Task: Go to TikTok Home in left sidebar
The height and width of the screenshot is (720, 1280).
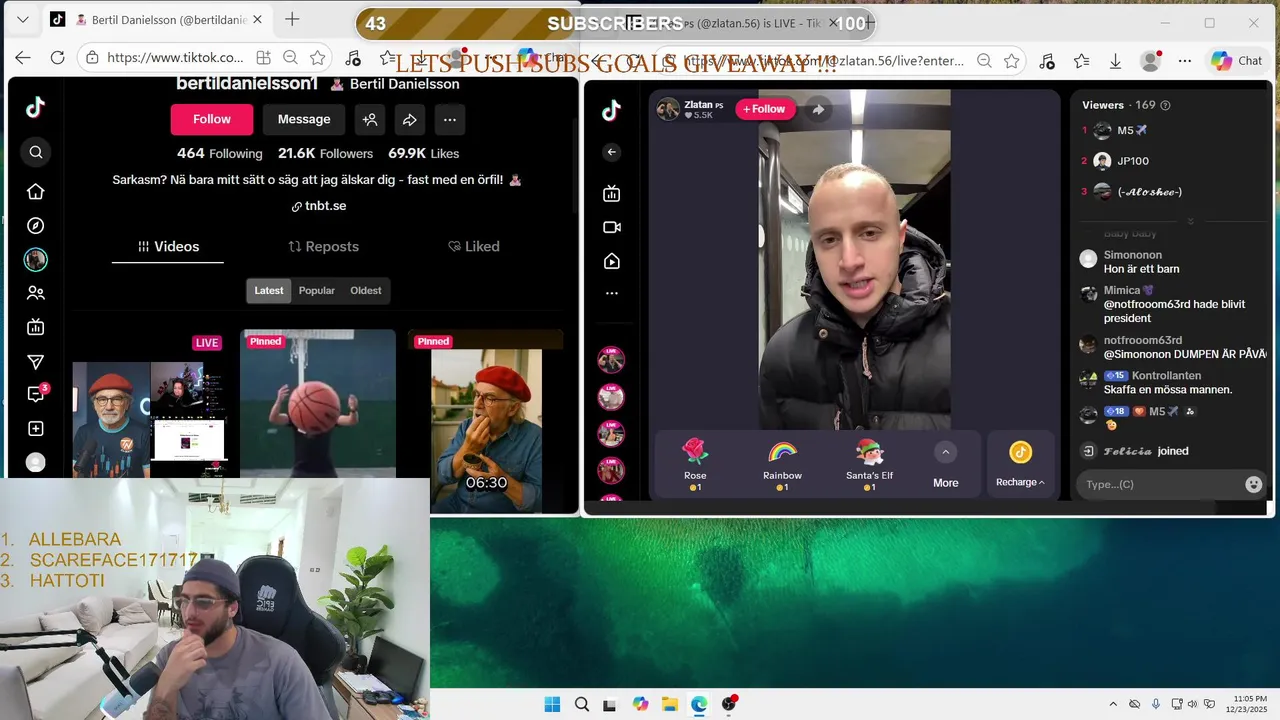Action: click(x=36, y=192)
